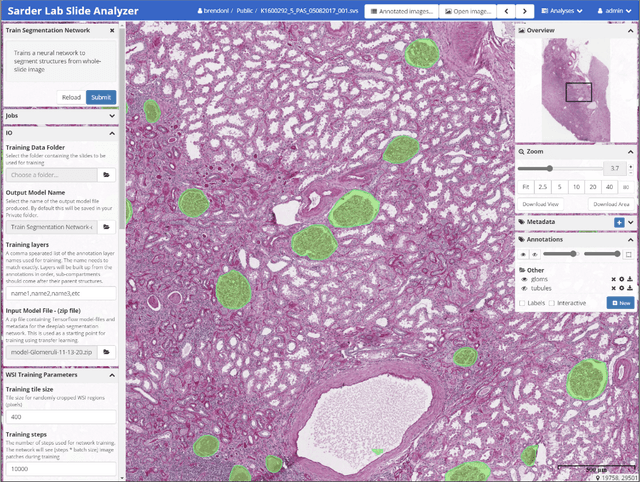The height and width of the screenshot is (482, 640).
Task: Set zoom to Fit
Action: tap(526, 187)
